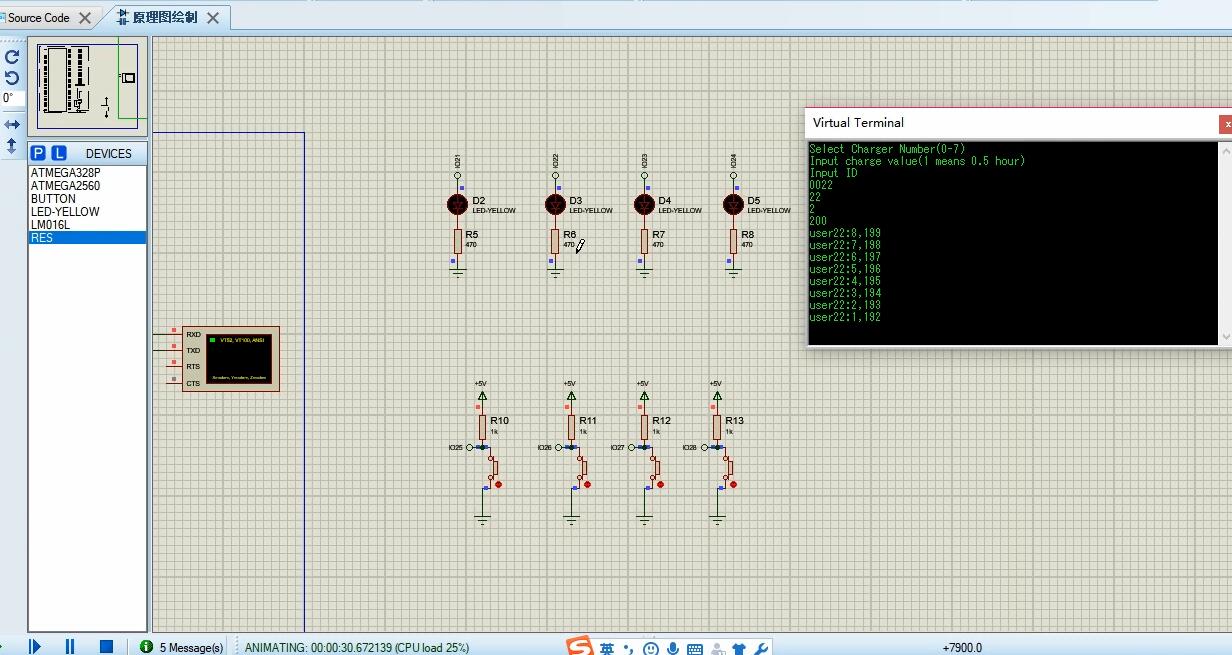
Task: Click the 'Select Charger Number(0-7)' terminal line
Action: pyautogui.click(x=887, y=149)
